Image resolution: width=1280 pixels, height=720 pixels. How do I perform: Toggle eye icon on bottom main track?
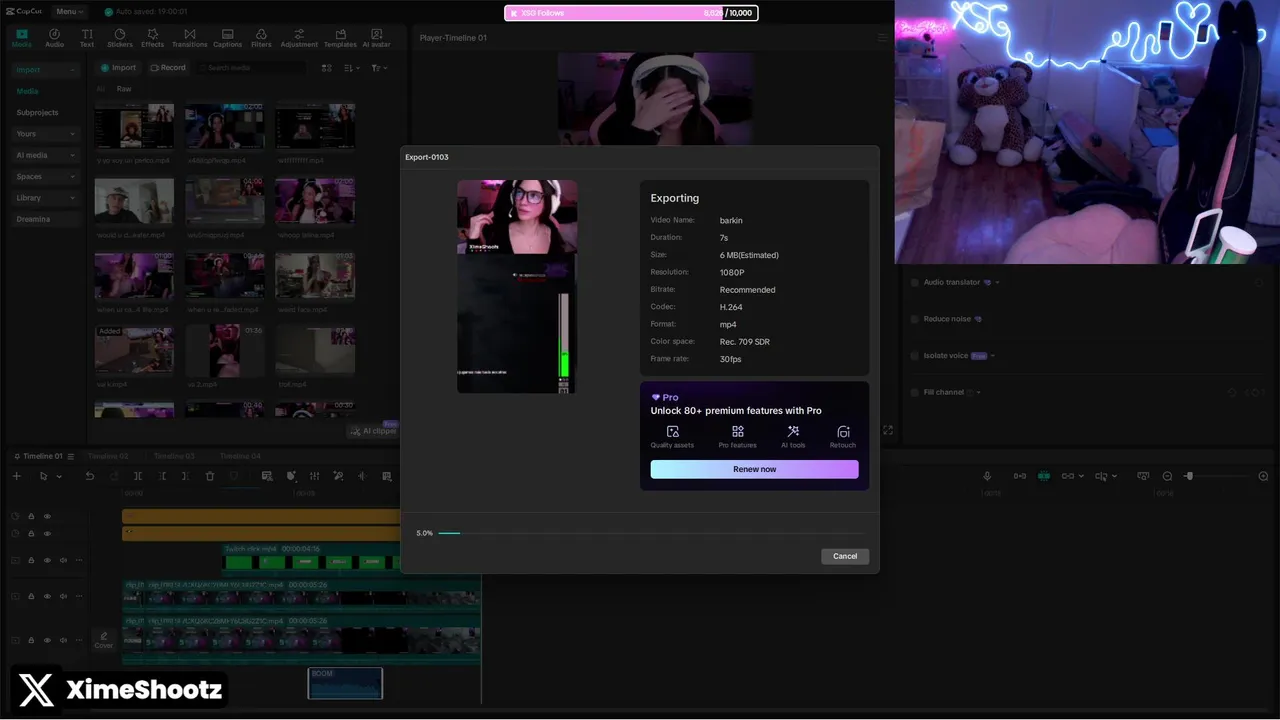47,639
